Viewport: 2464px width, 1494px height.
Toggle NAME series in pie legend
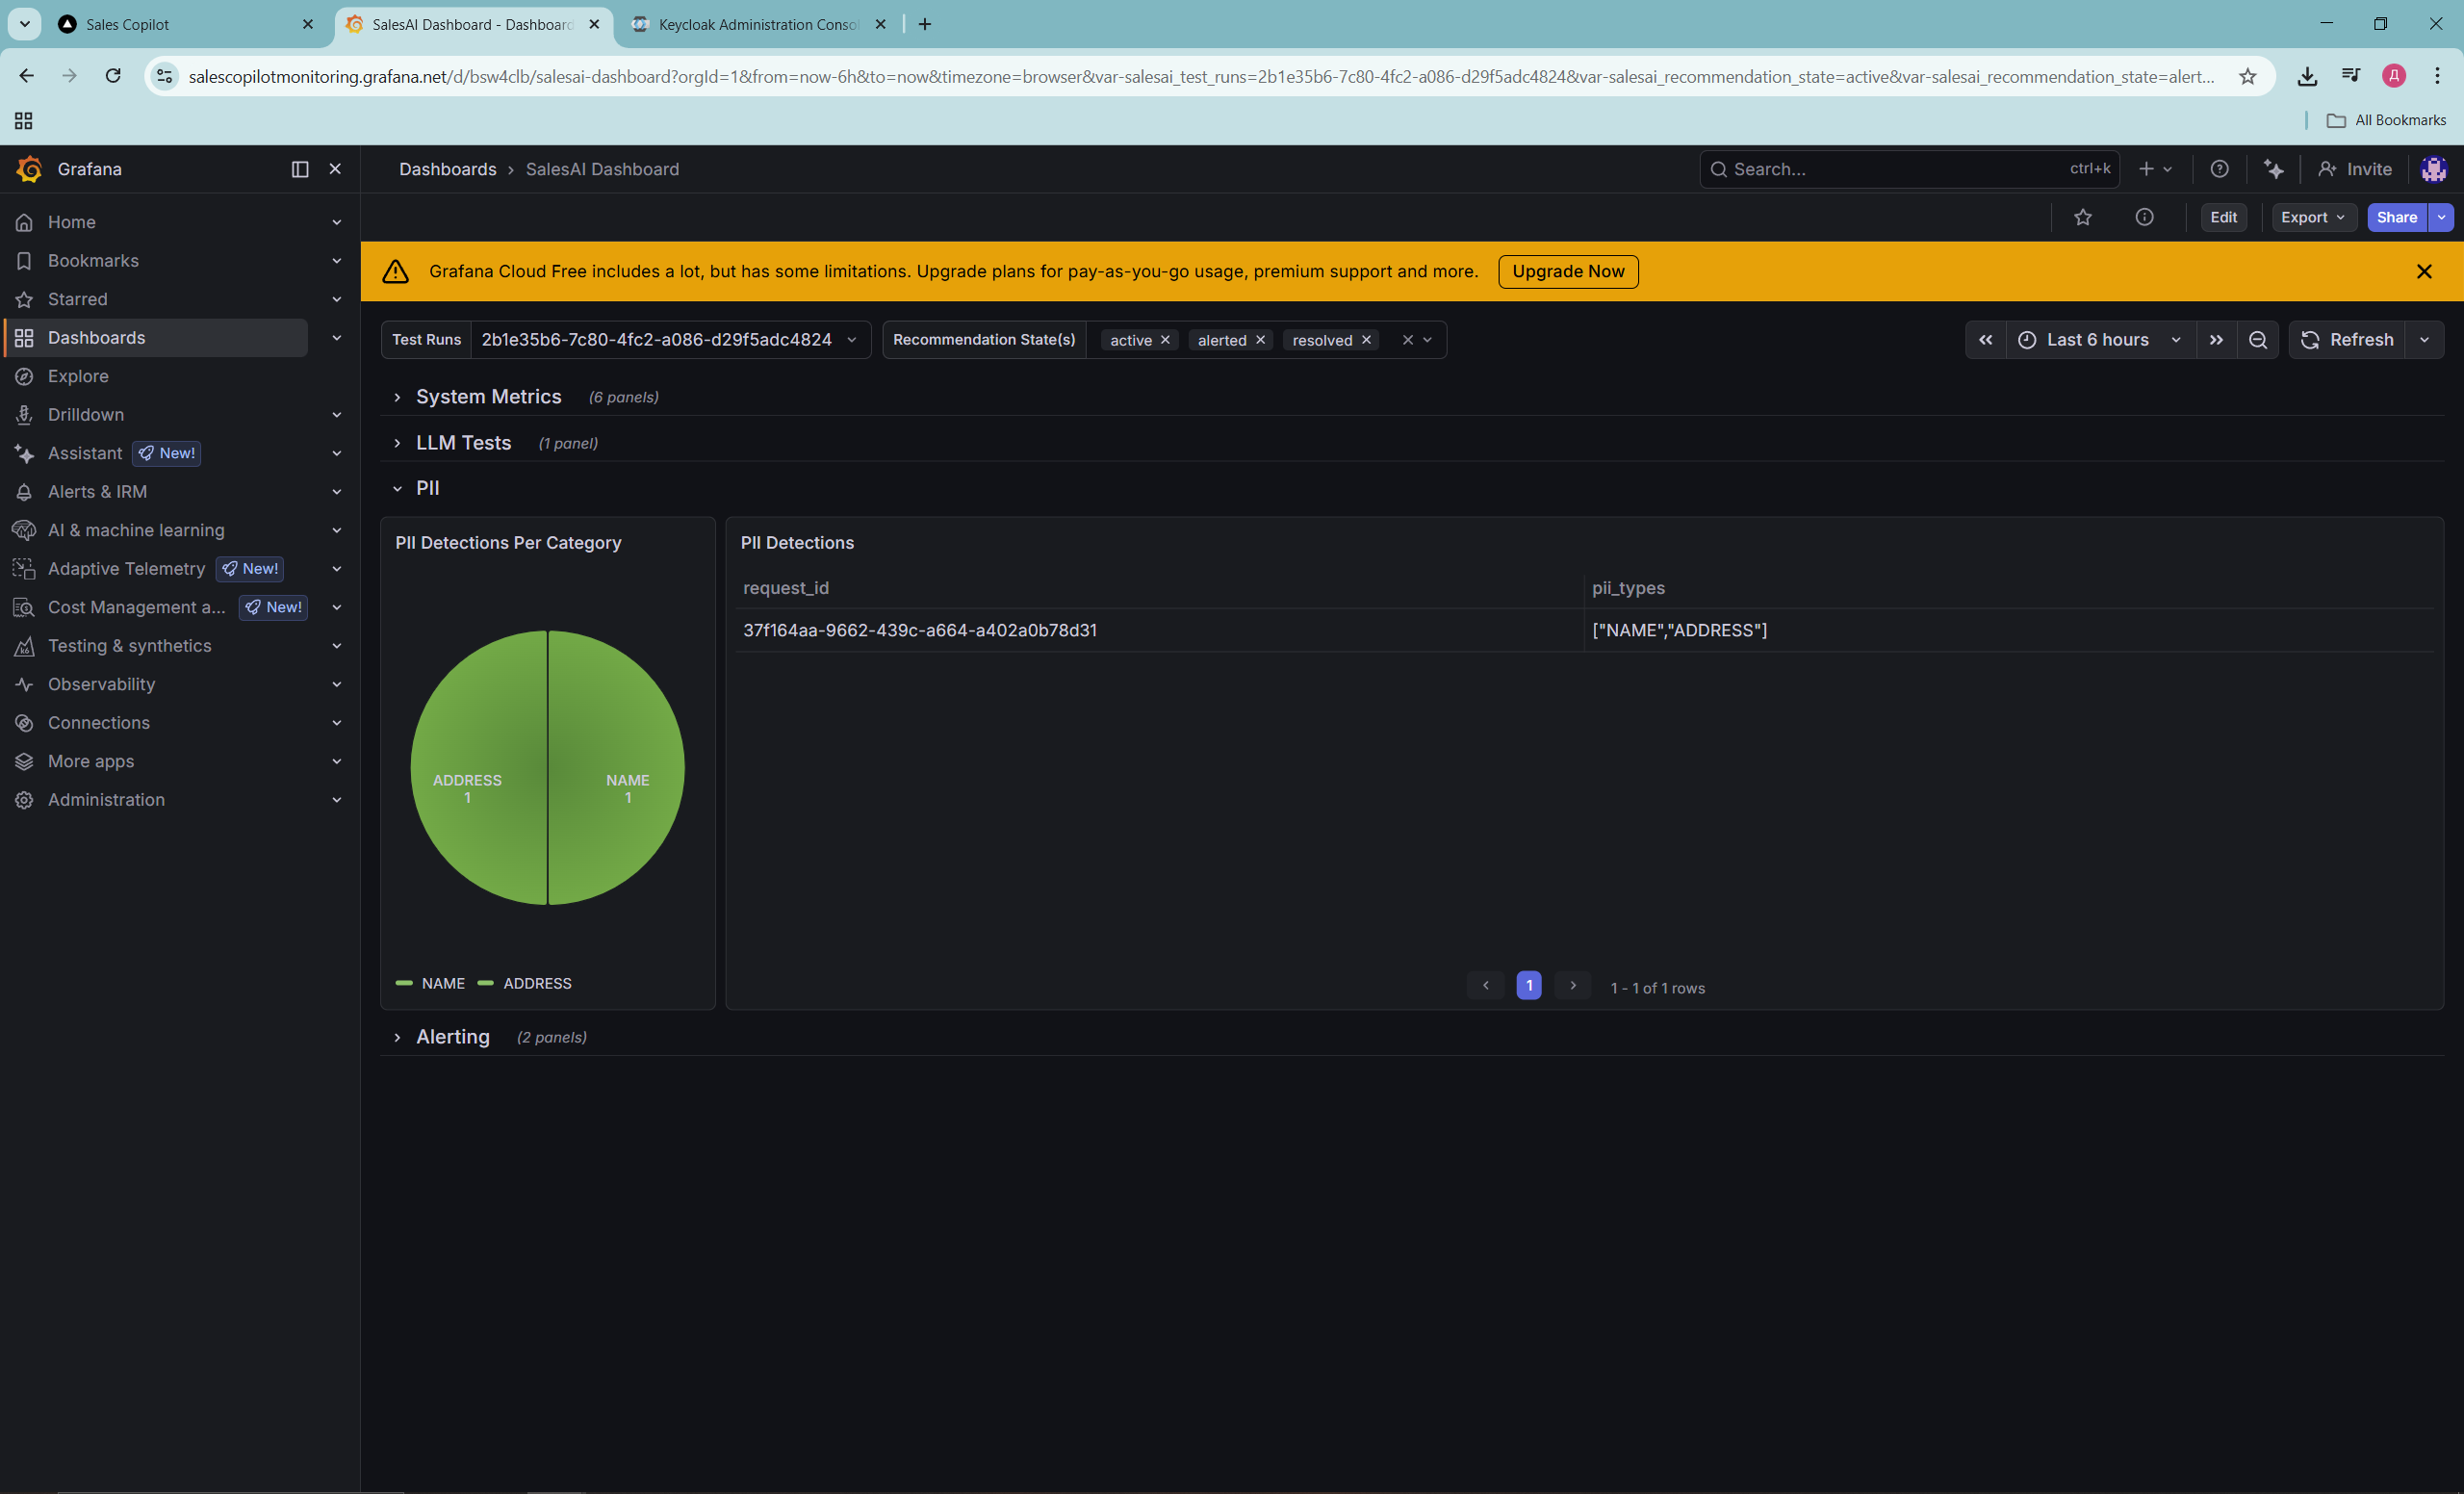tap(442, 983)
